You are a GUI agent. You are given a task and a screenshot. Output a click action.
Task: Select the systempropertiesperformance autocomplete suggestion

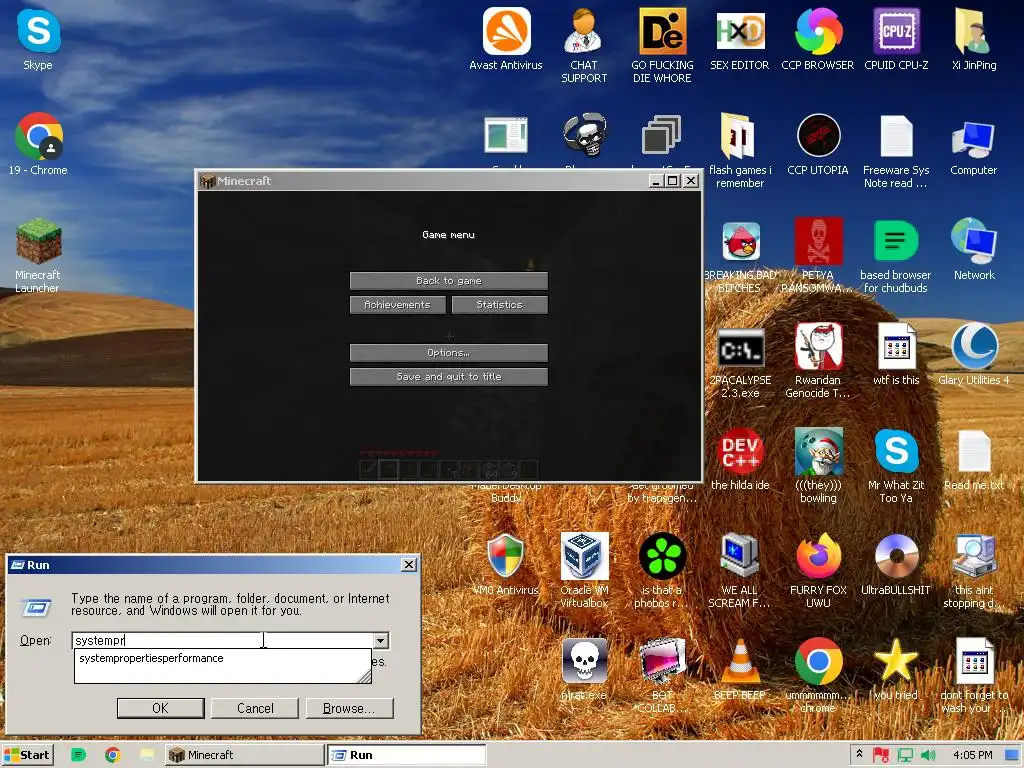coord(152,658)
